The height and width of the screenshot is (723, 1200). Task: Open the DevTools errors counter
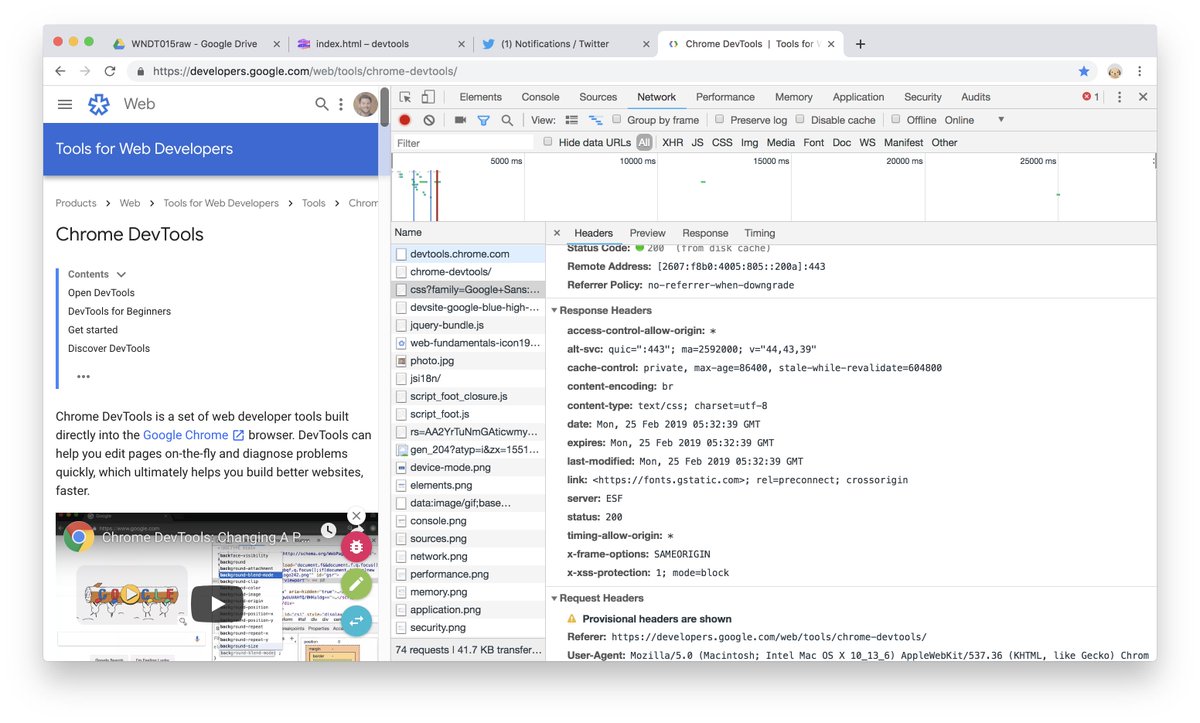[1090, 97]
